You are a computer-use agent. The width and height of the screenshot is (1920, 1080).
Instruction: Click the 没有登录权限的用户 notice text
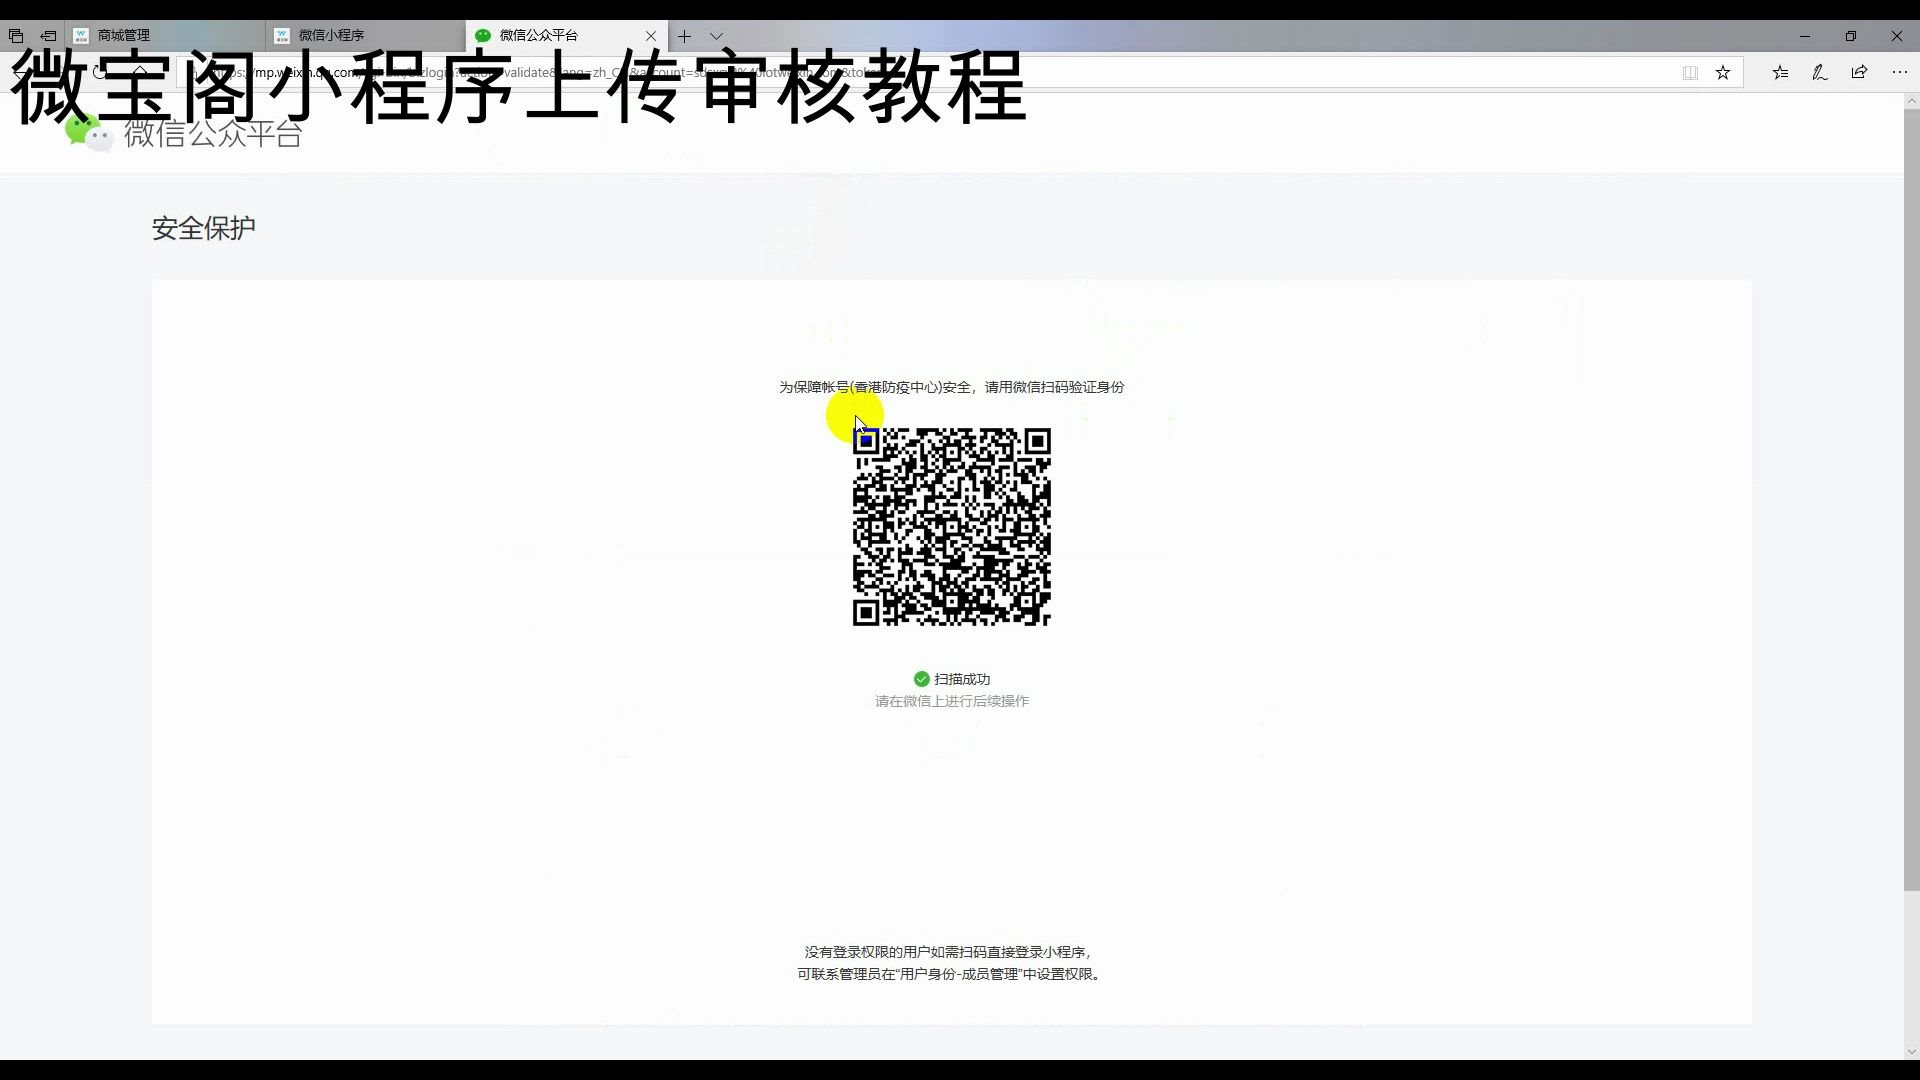(x=948, y=952)
